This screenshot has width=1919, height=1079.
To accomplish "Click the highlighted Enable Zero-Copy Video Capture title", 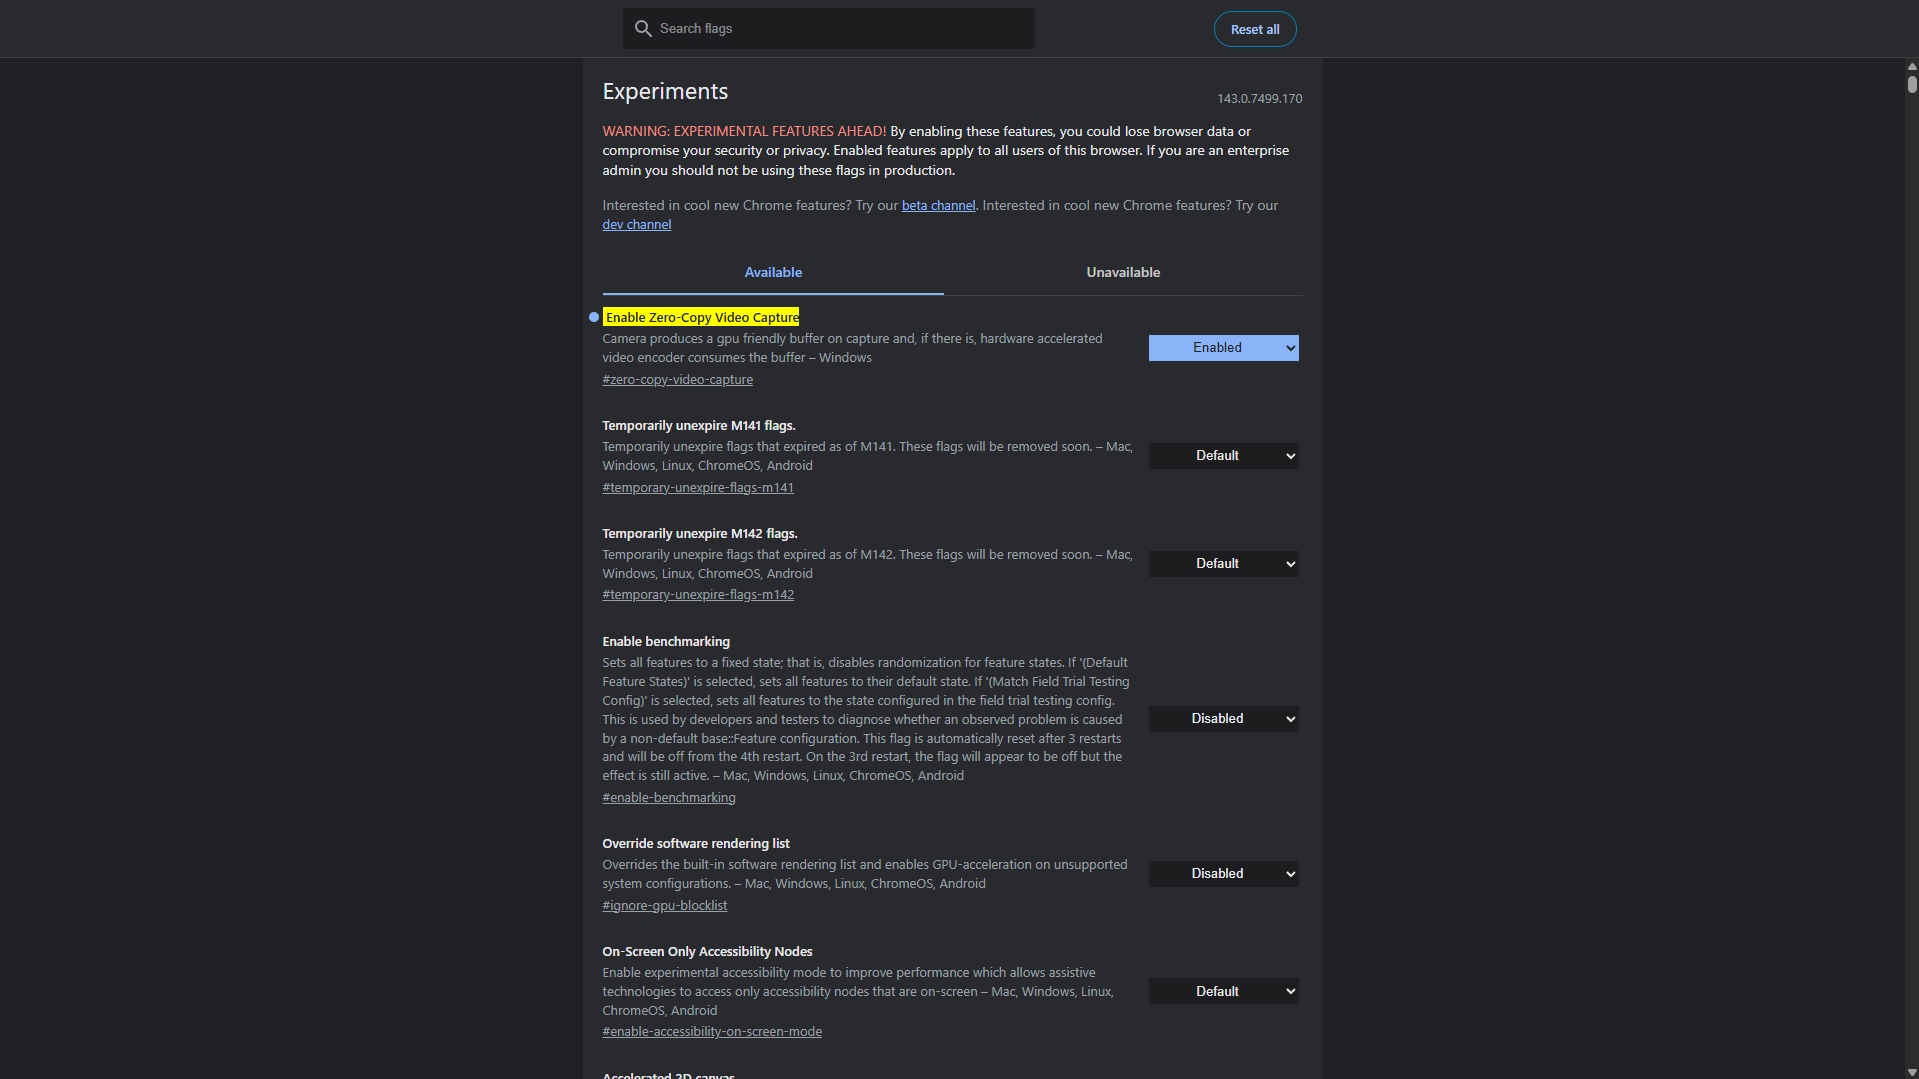I will 700,317.
